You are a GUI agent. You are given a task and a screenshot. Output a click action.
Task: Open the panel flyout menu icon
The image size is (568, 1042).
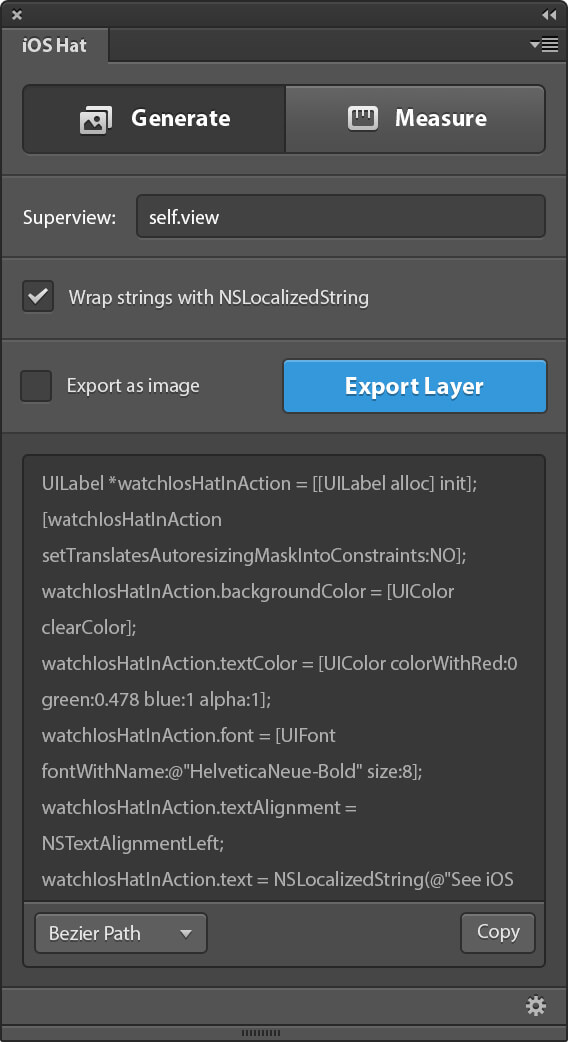[544, 45]
